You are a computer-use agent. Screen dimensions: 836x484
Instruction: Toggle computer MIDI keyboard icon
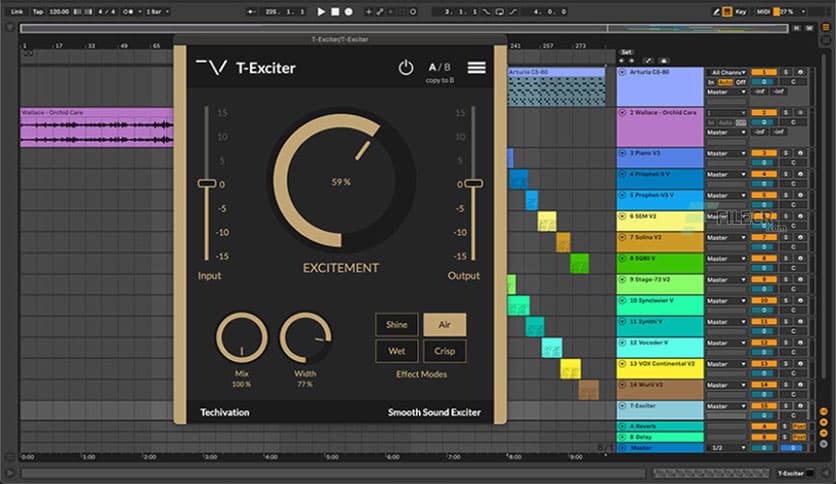tap(727, 11)
